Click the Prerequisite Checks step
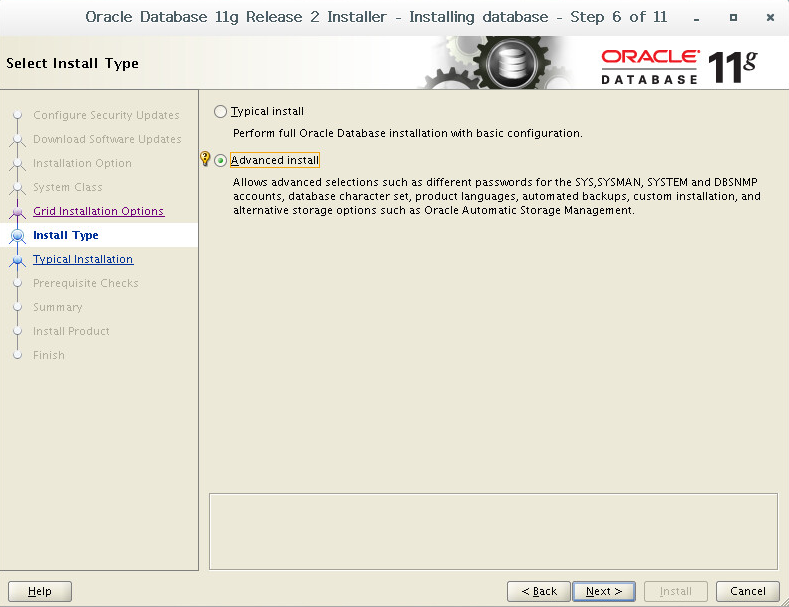 (x=86, y=283)
